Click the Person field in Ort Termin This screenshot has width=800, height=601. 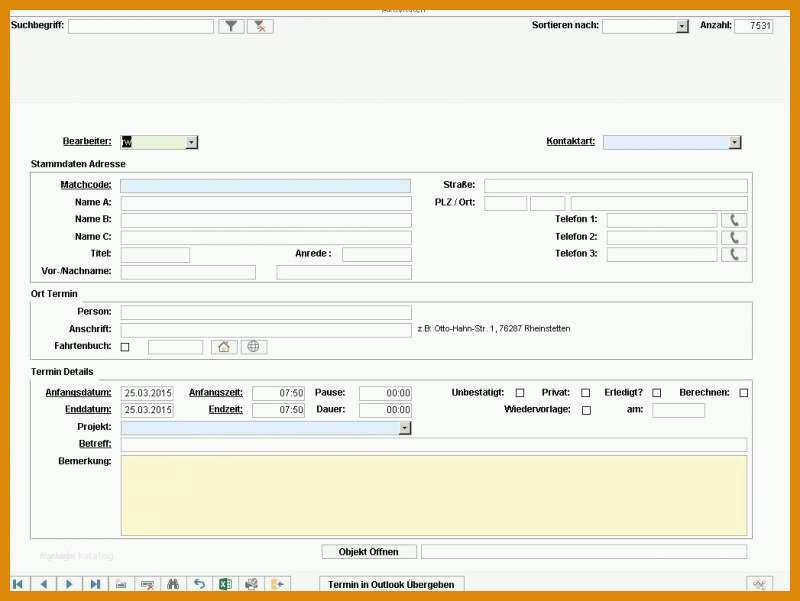tap(266, 312)
